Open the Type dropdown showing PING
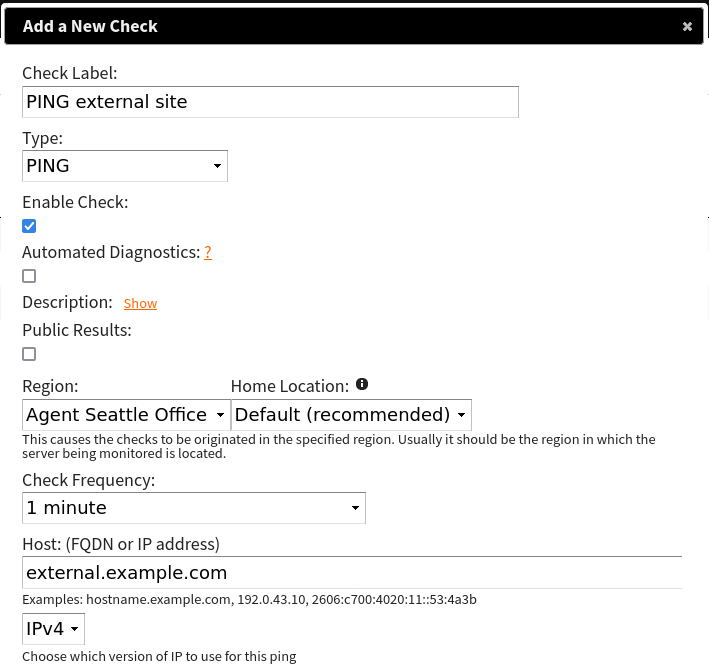Screen dimensions: 709x671 pos(125,166)
